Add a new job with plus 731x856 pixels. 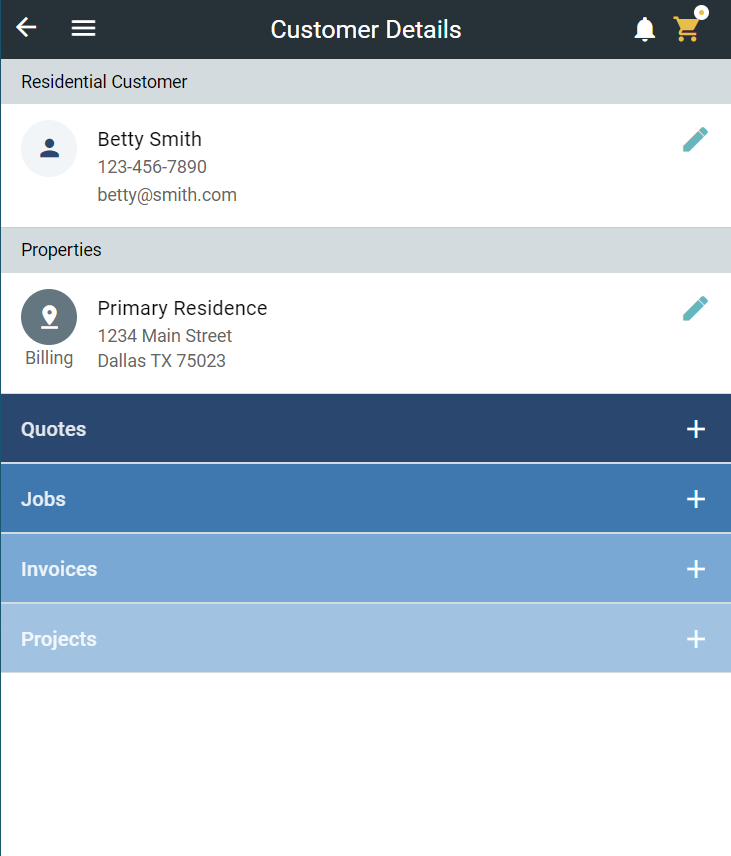point(696,499)
